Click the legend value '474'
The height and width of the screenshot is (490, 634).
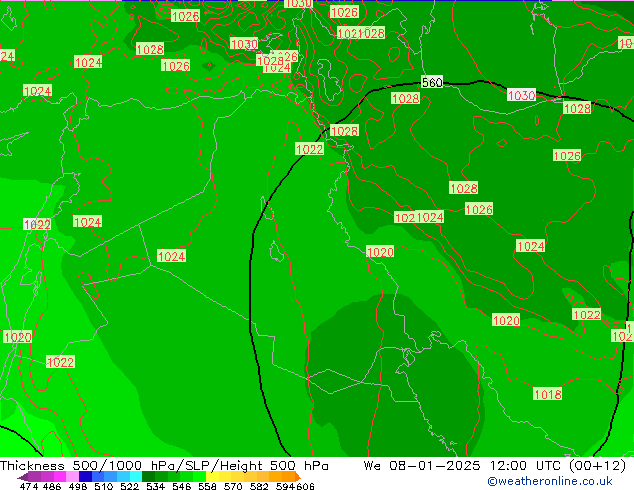click(x=29, y=486)
